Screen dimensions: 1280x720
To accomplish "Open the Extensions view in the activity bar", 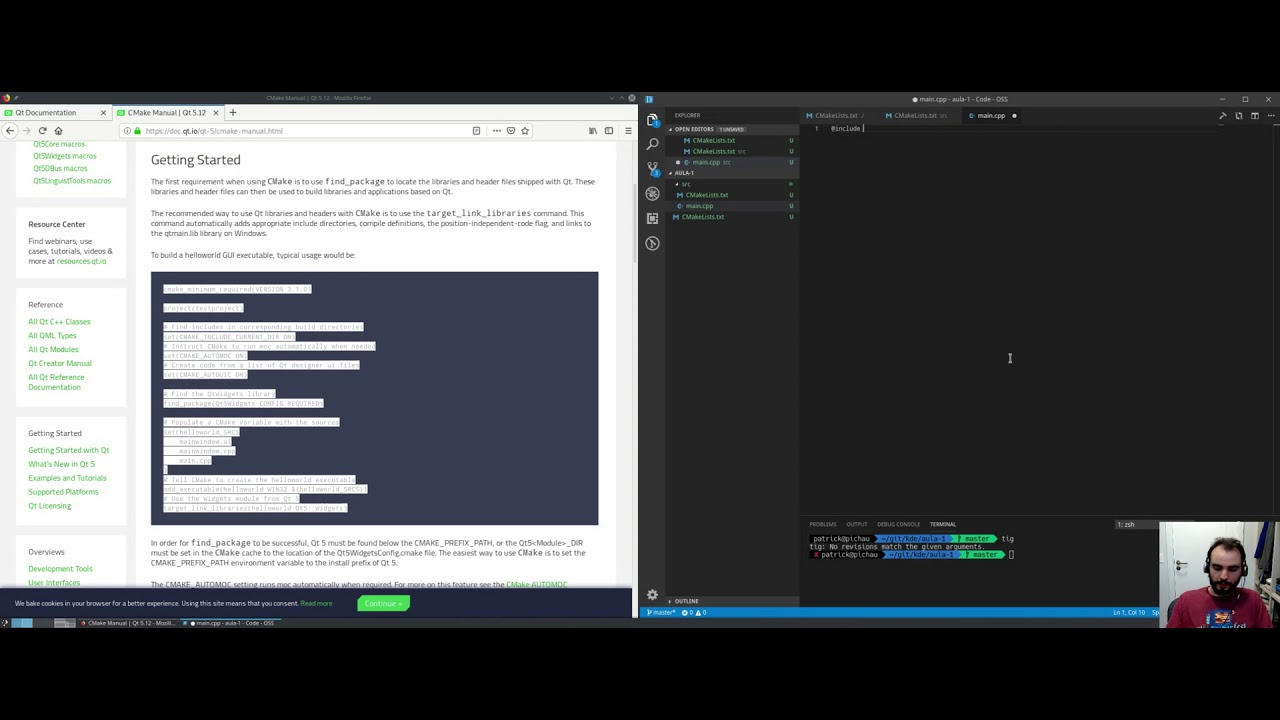I will tap(652, 217).
